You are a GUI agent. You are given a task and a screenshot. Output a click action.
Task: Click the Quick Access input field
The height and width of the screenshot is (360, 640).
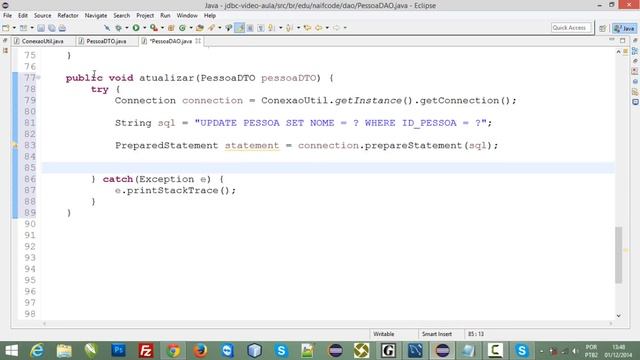(x=571, y=28)
